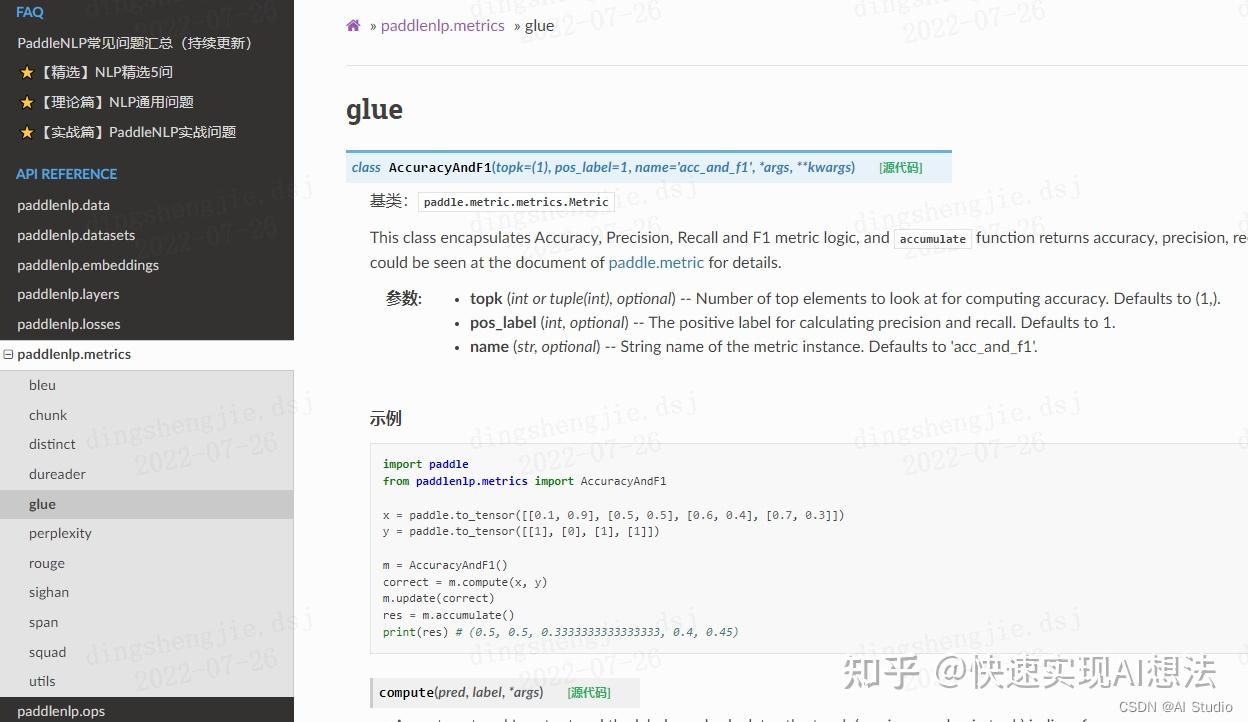Click the star icon beside NLP通用问题
This screenshot has width=1248, height=722.
[x=27, y=101]
